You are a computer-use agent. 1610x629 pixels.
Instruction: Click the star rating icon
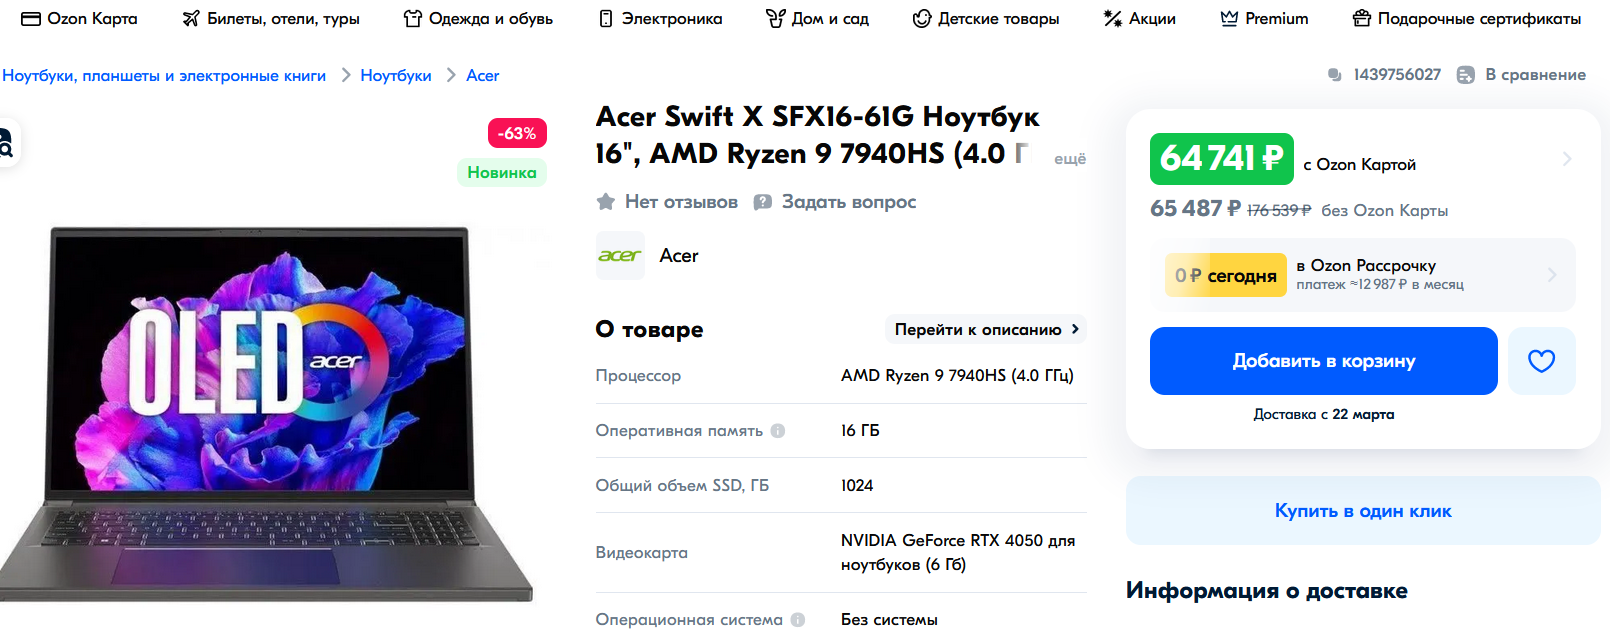point(606,202)
